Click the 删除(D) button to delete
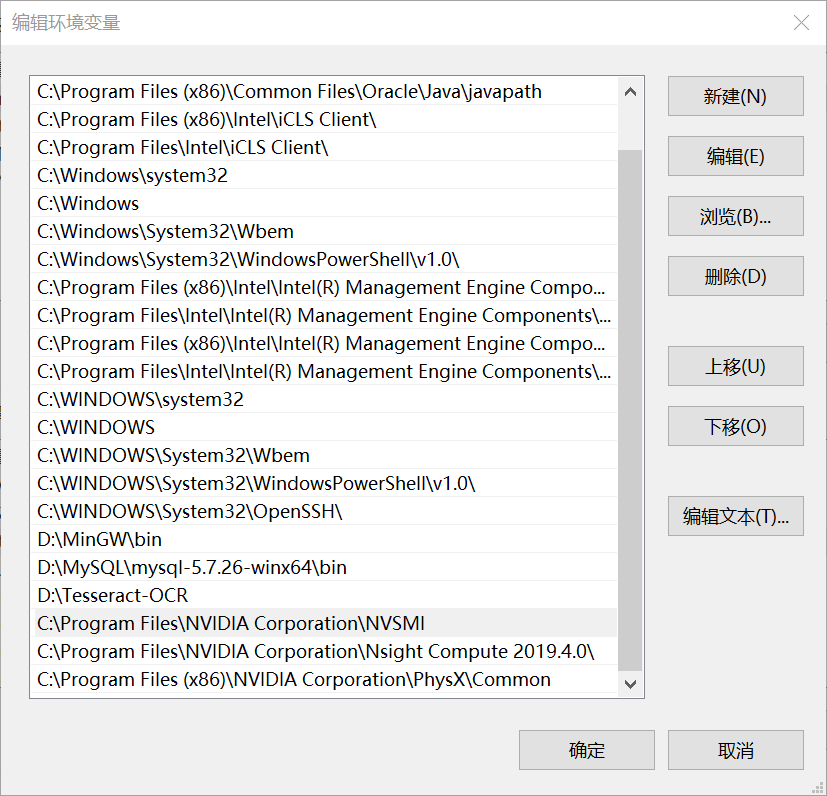Screen dimensions: 827x796 click(735, 276)
